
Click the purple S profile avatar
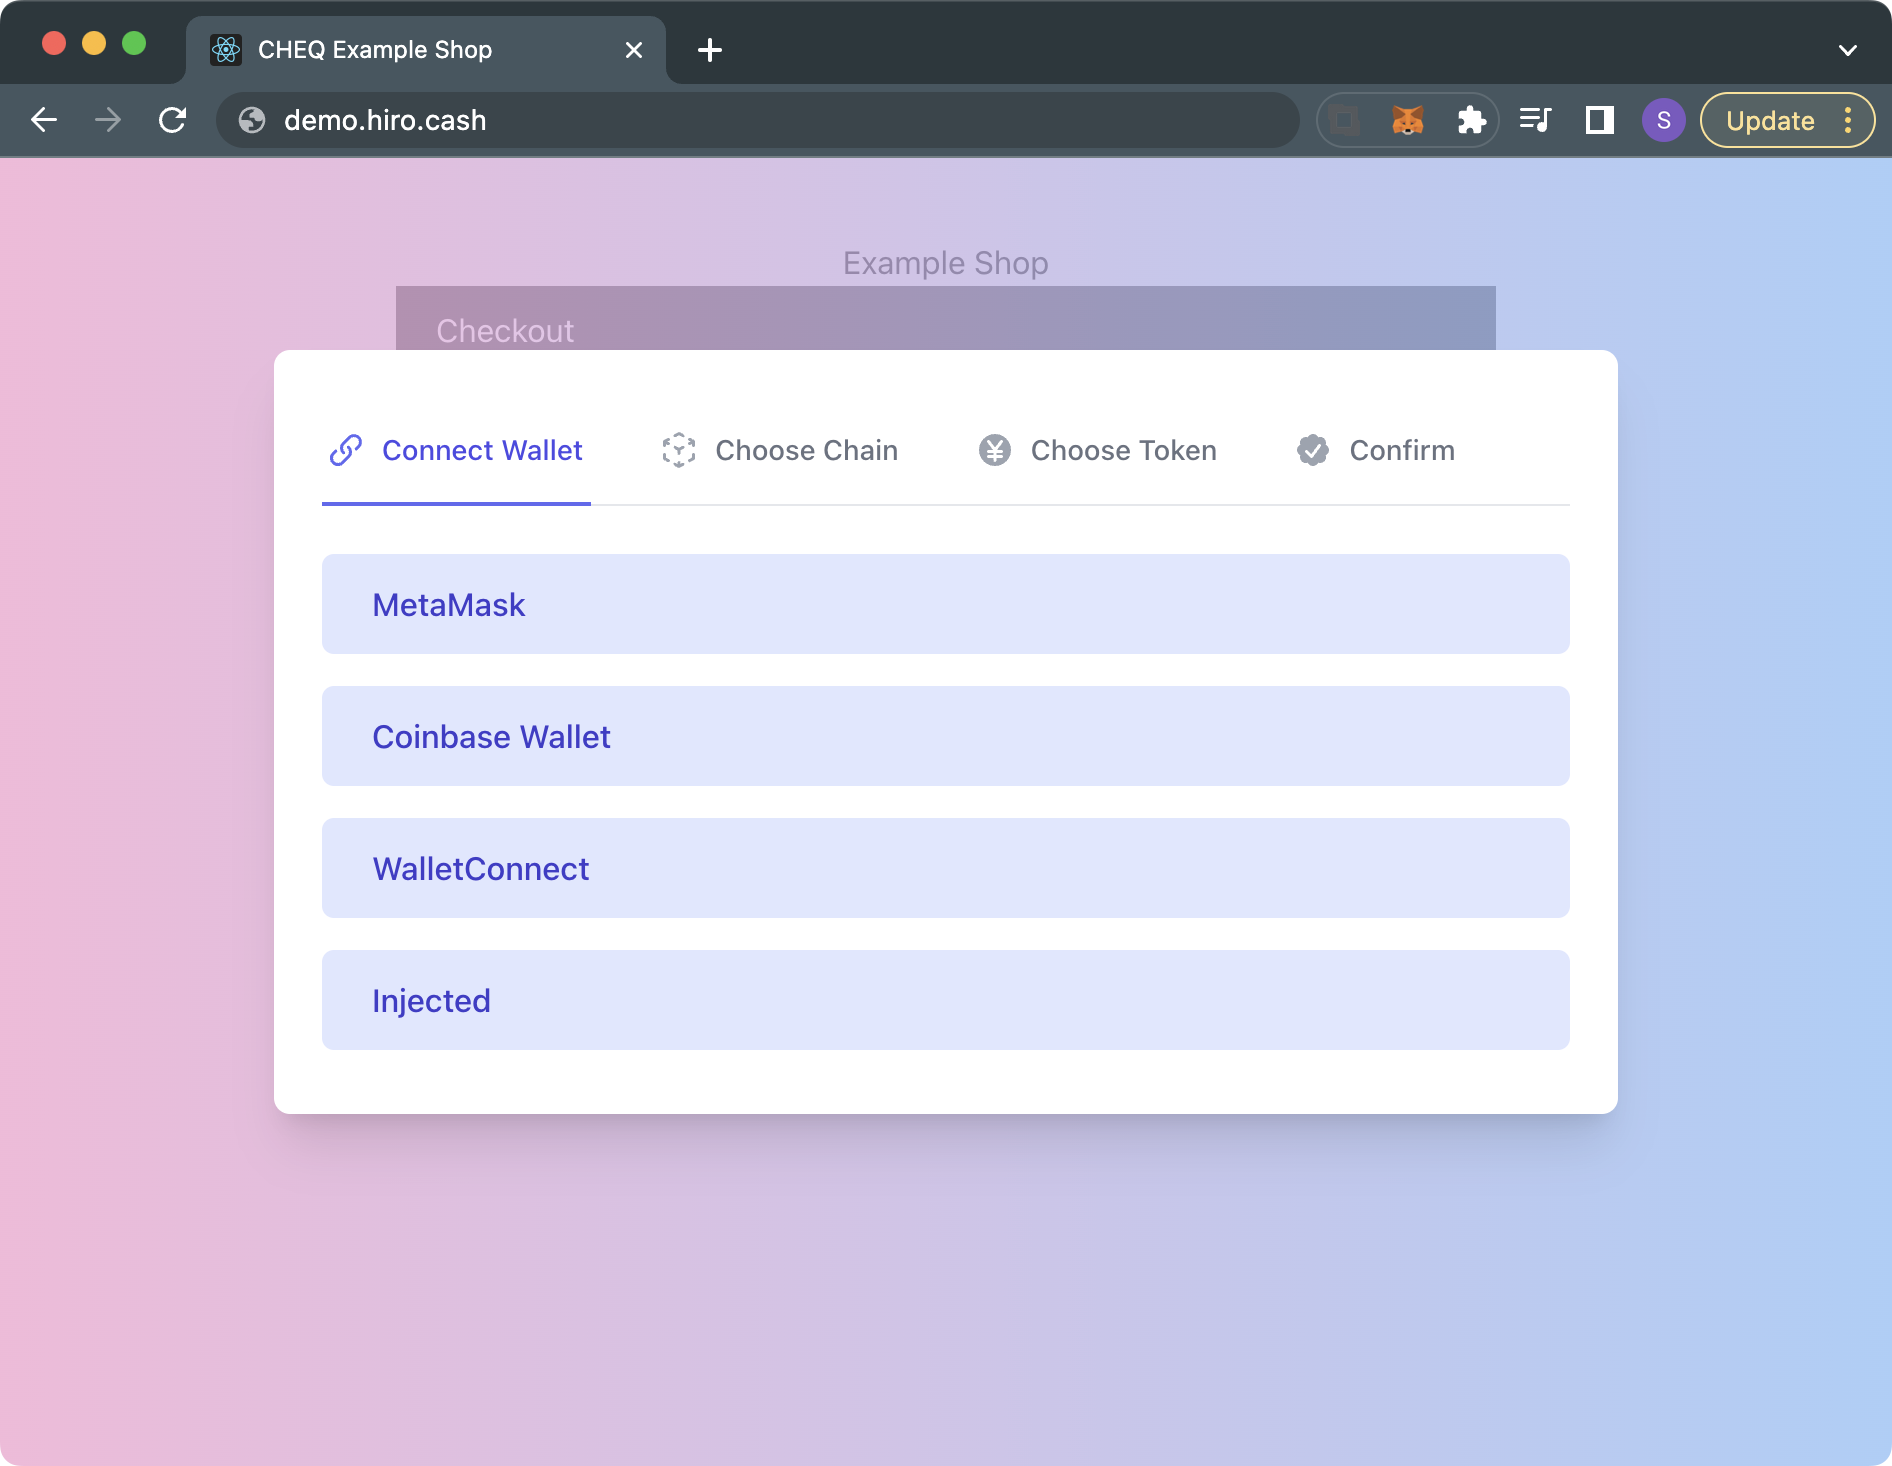(1663, 121)
